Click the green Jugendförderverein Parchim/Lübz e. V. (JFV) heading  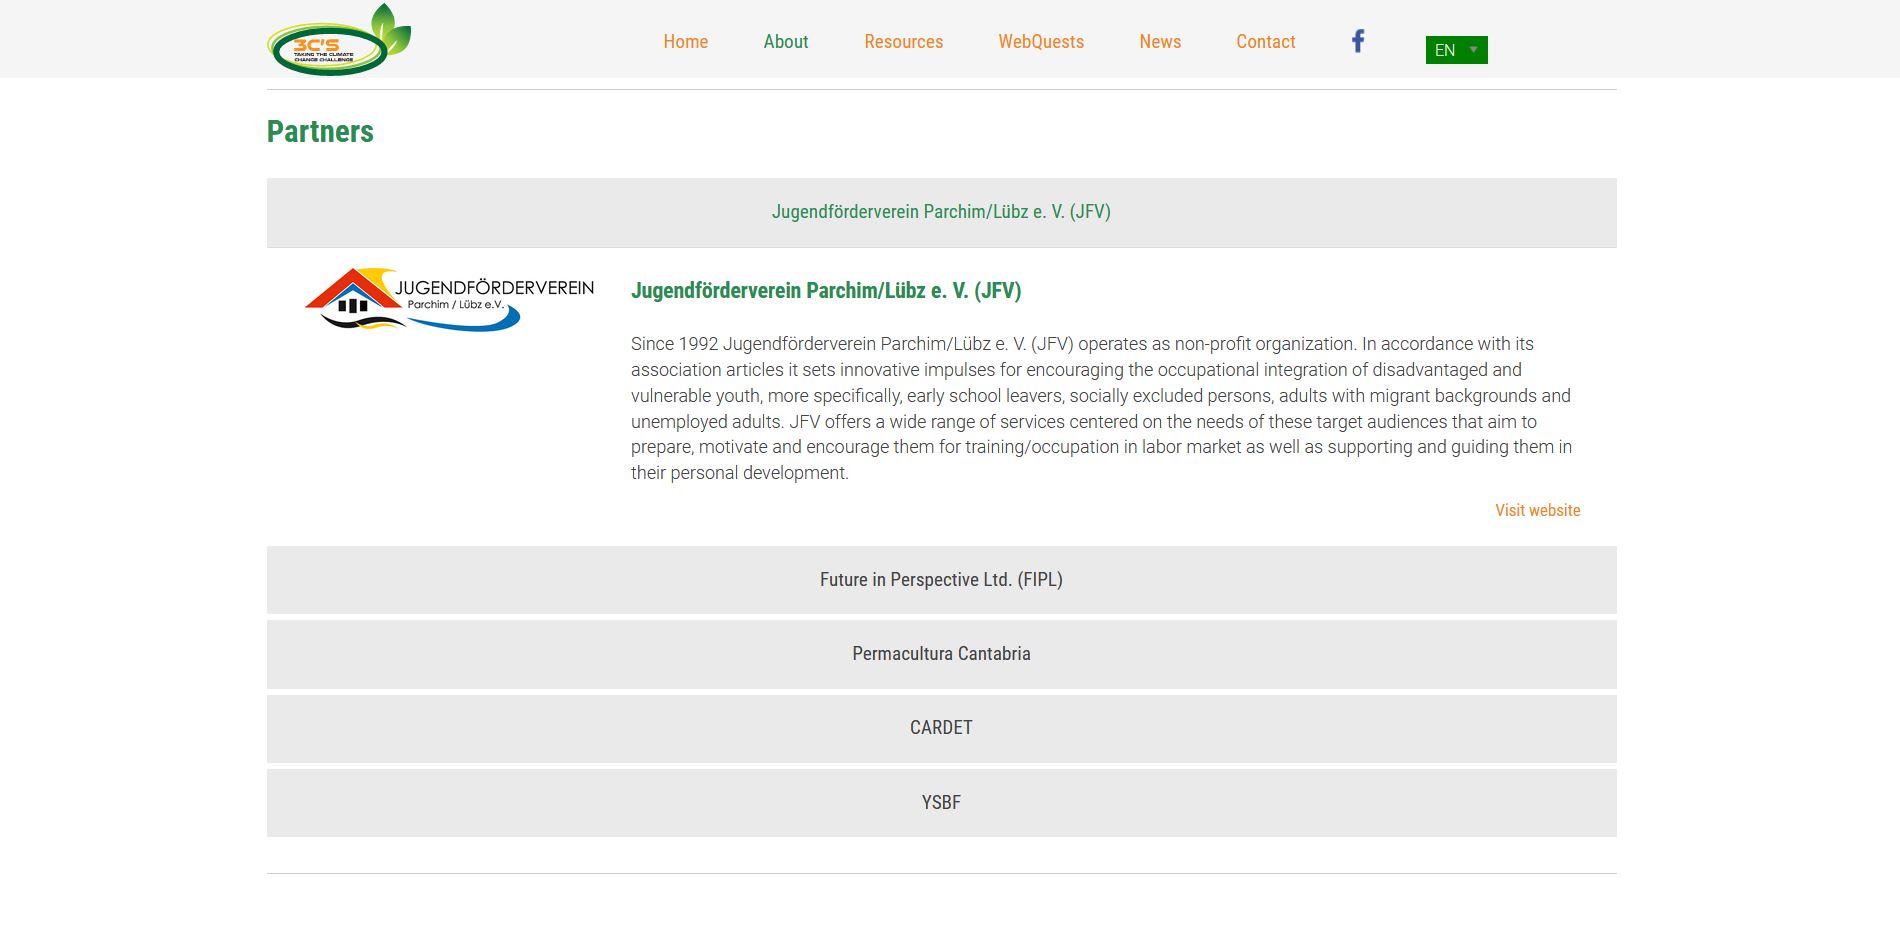point(826,291)
